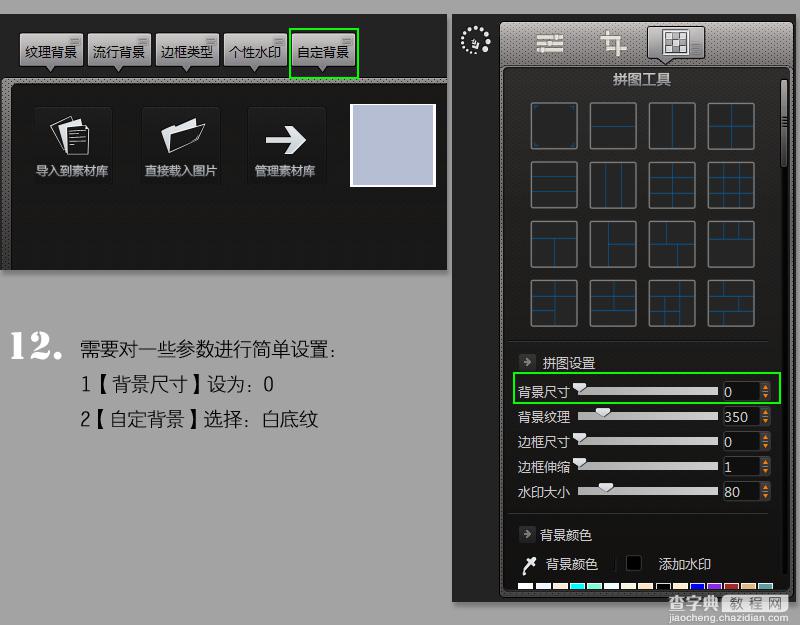Viewport: 800px width, 625px height.
Task: Click the 背景尺寸 slider track
Action: [x=647, y=391]
